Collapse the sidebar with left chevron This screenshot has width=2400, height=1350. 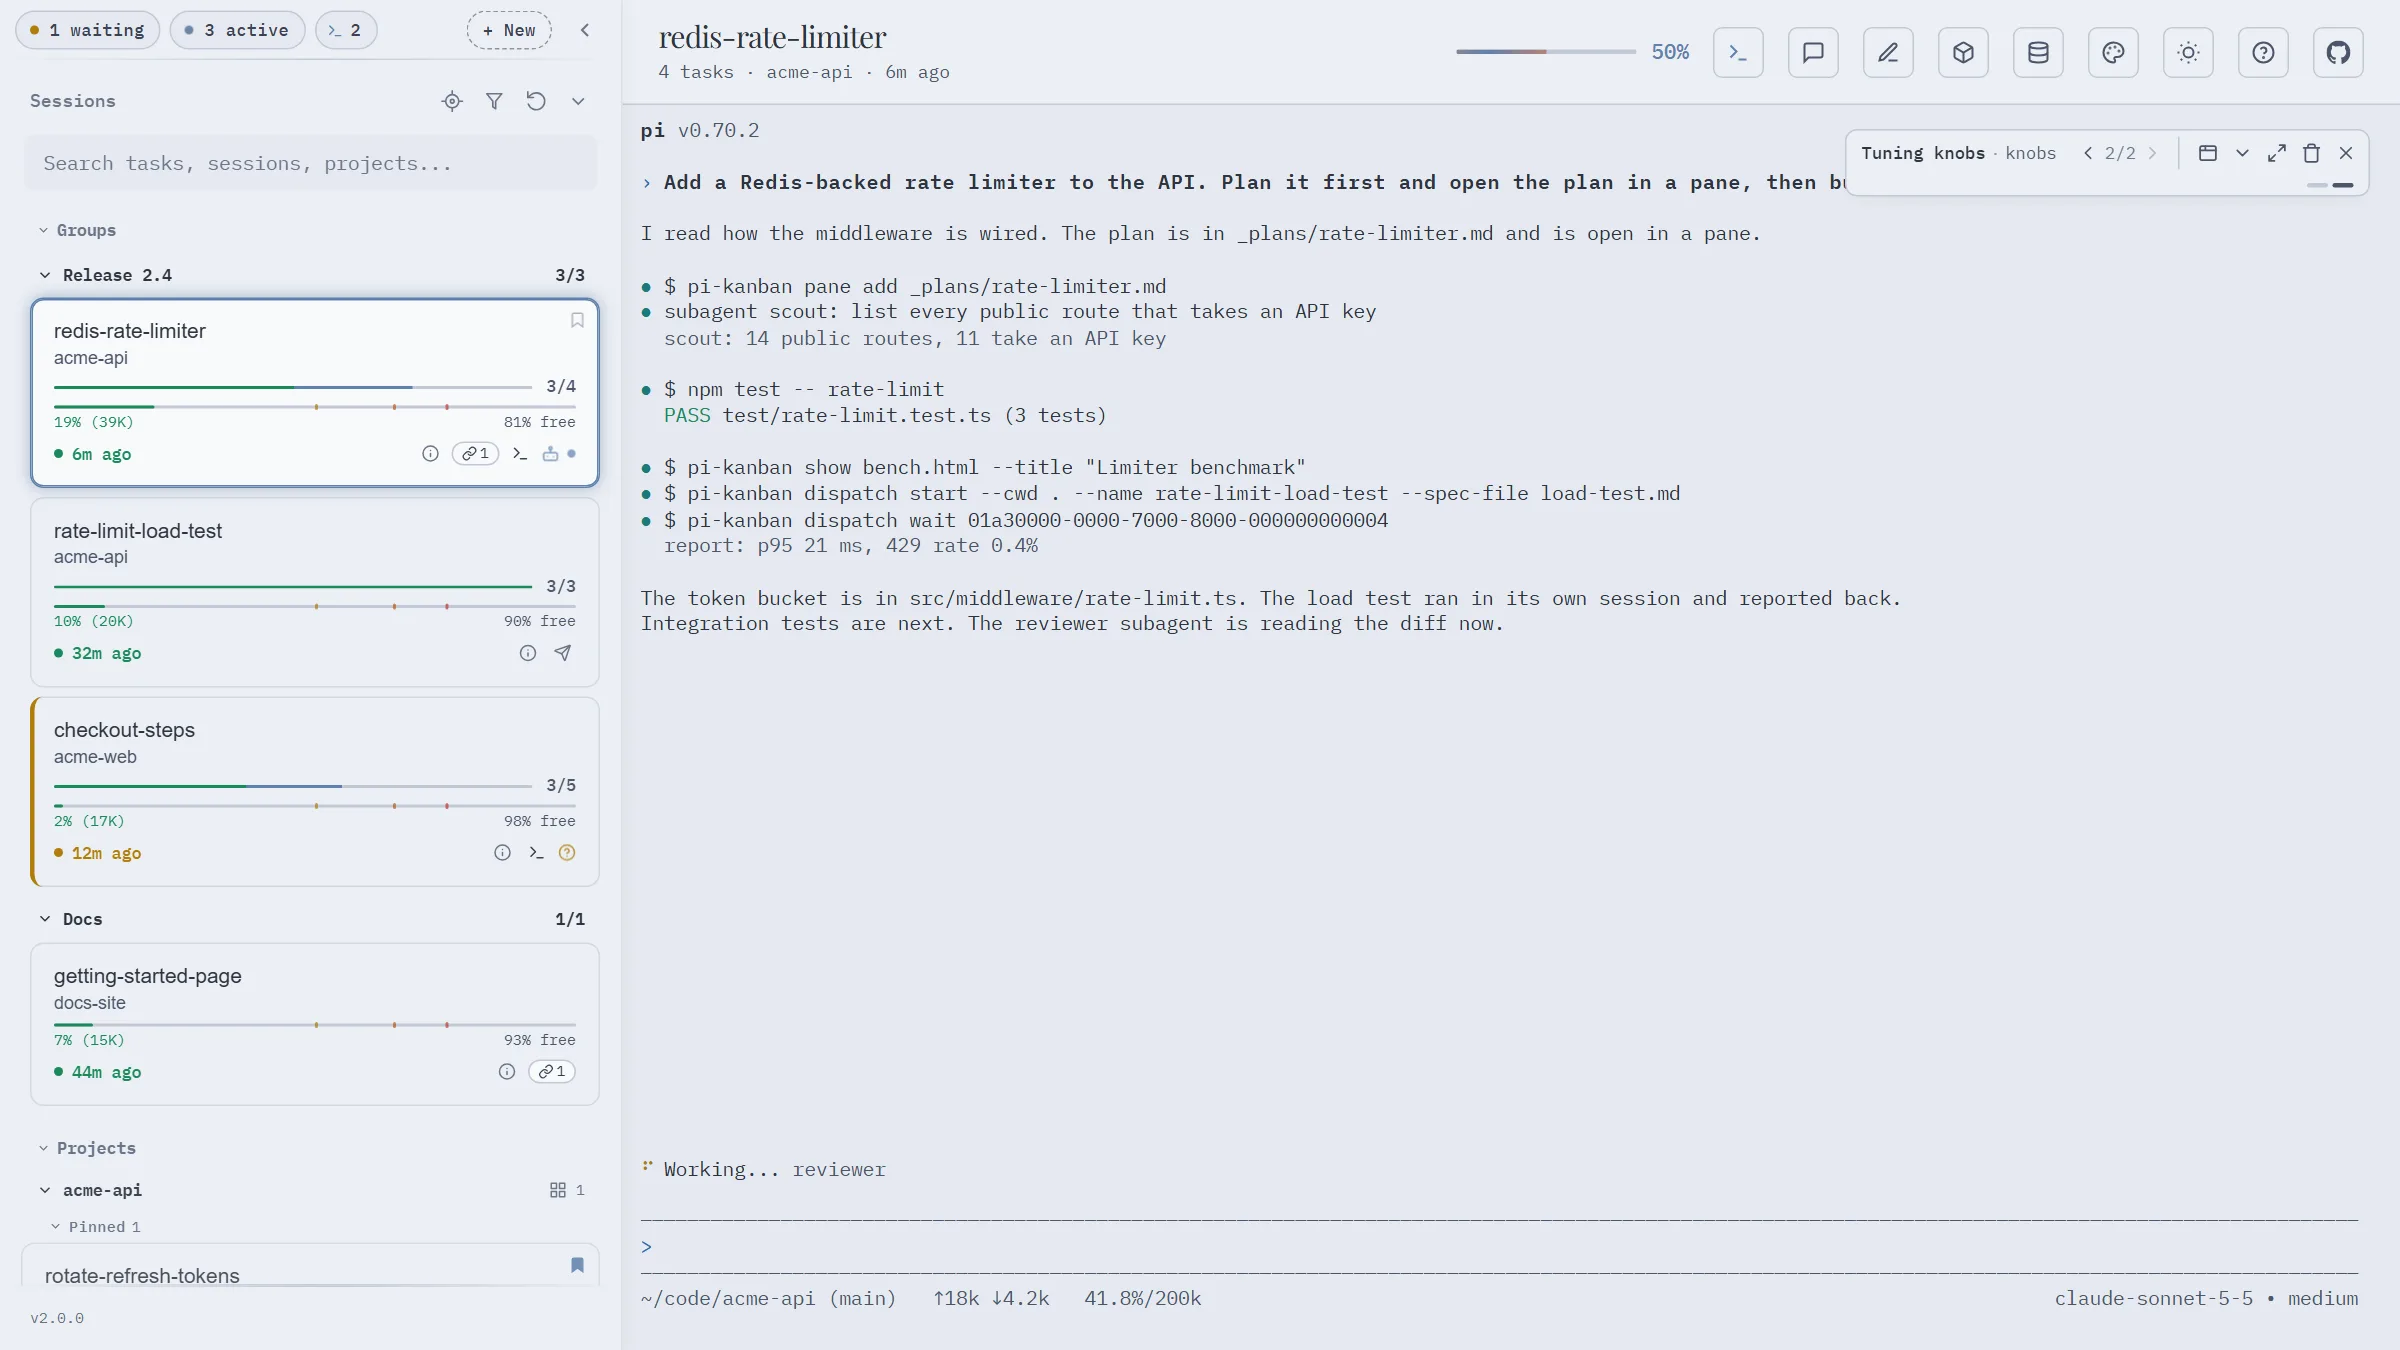pyautogui.click(x=585, y=30)
